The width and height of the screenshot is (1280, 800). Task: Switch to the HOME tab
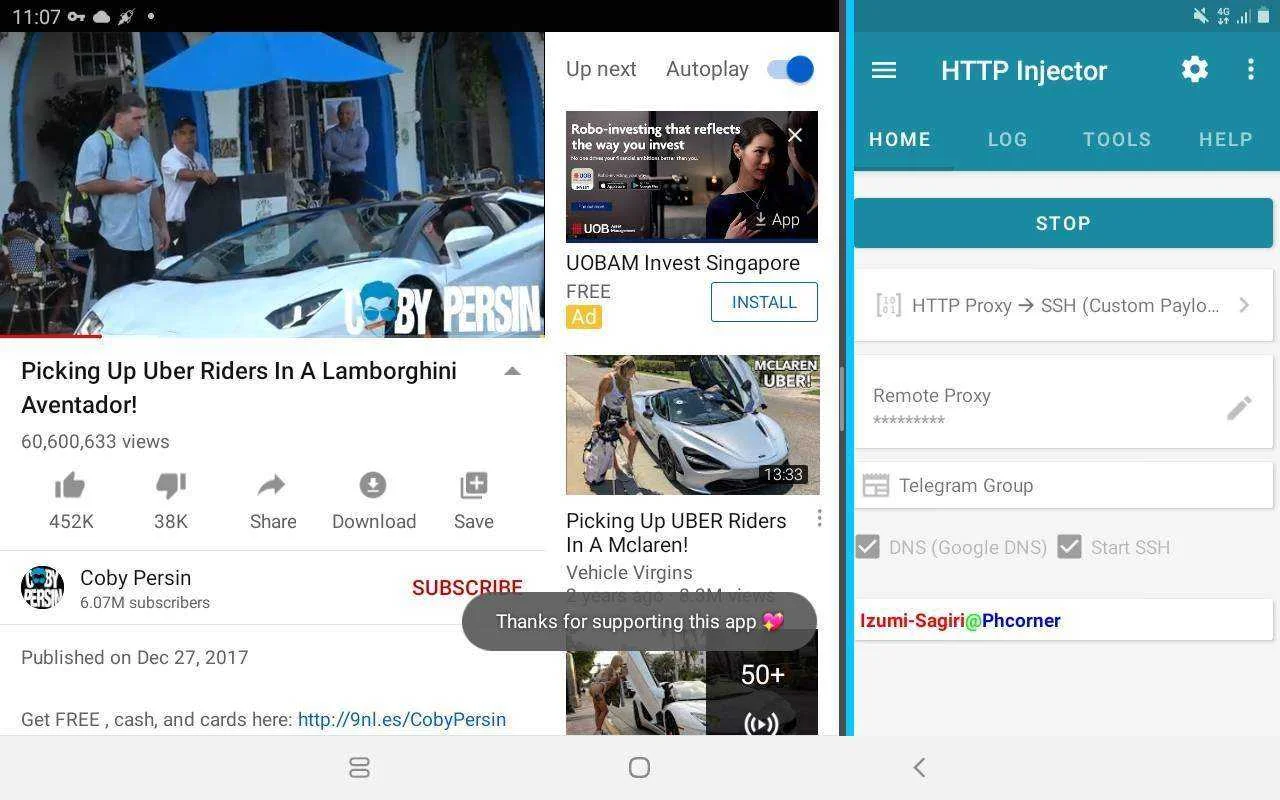[x=900, y=140]
